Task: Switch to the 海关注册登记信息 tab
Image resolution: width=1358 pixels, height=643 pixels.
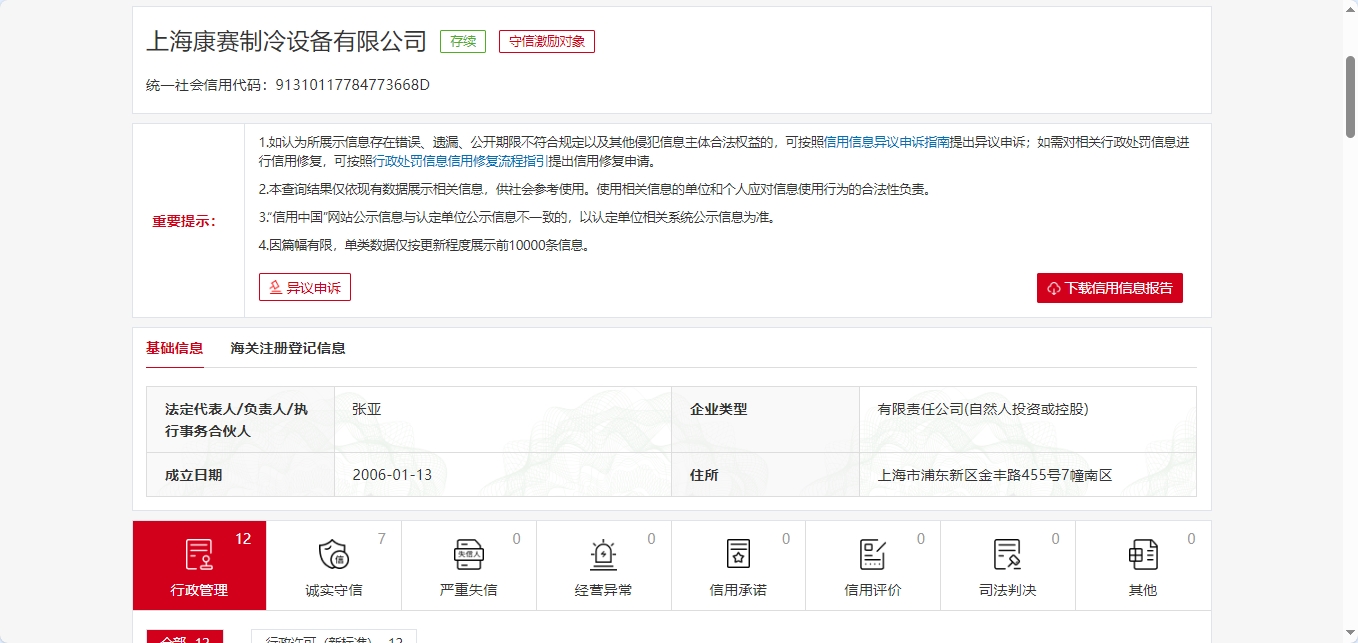Action: tap(288, 348)
